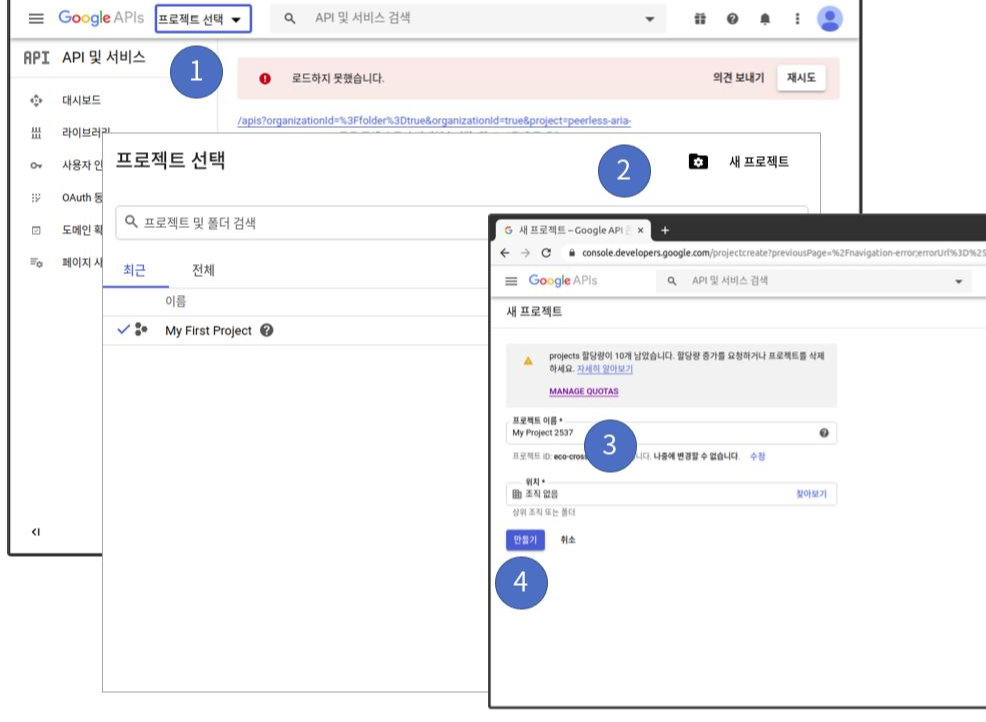Click the 프로젝트 이름 field with My Project 2537
Viewport: 986px width, 722px height.
click(x=671, y=433)
